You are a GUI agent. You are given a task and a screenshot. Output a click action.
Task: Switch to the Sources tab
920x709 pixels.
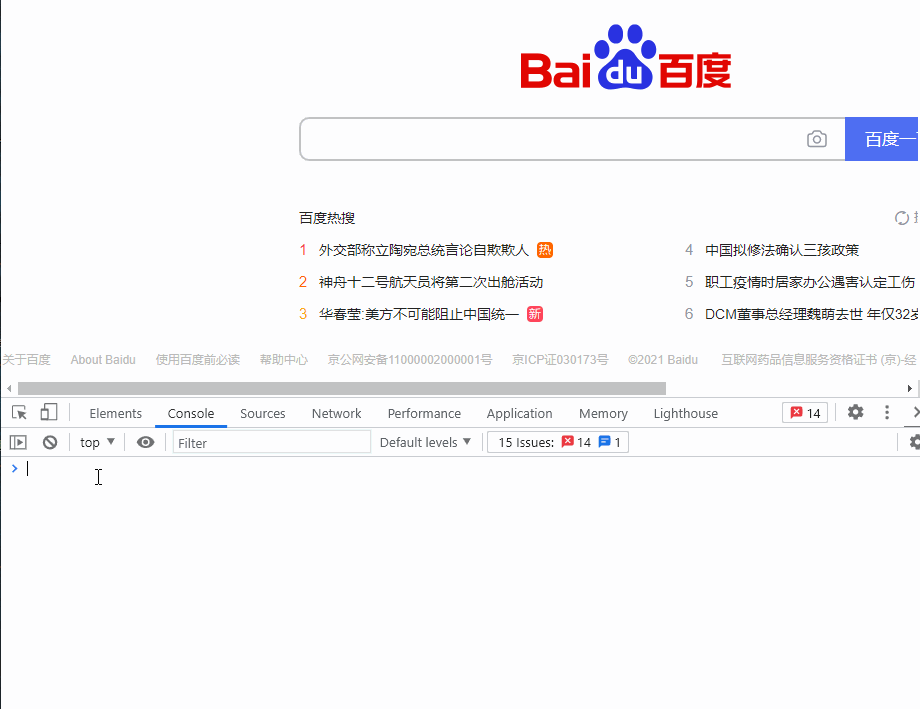click(x=262, y=413)
